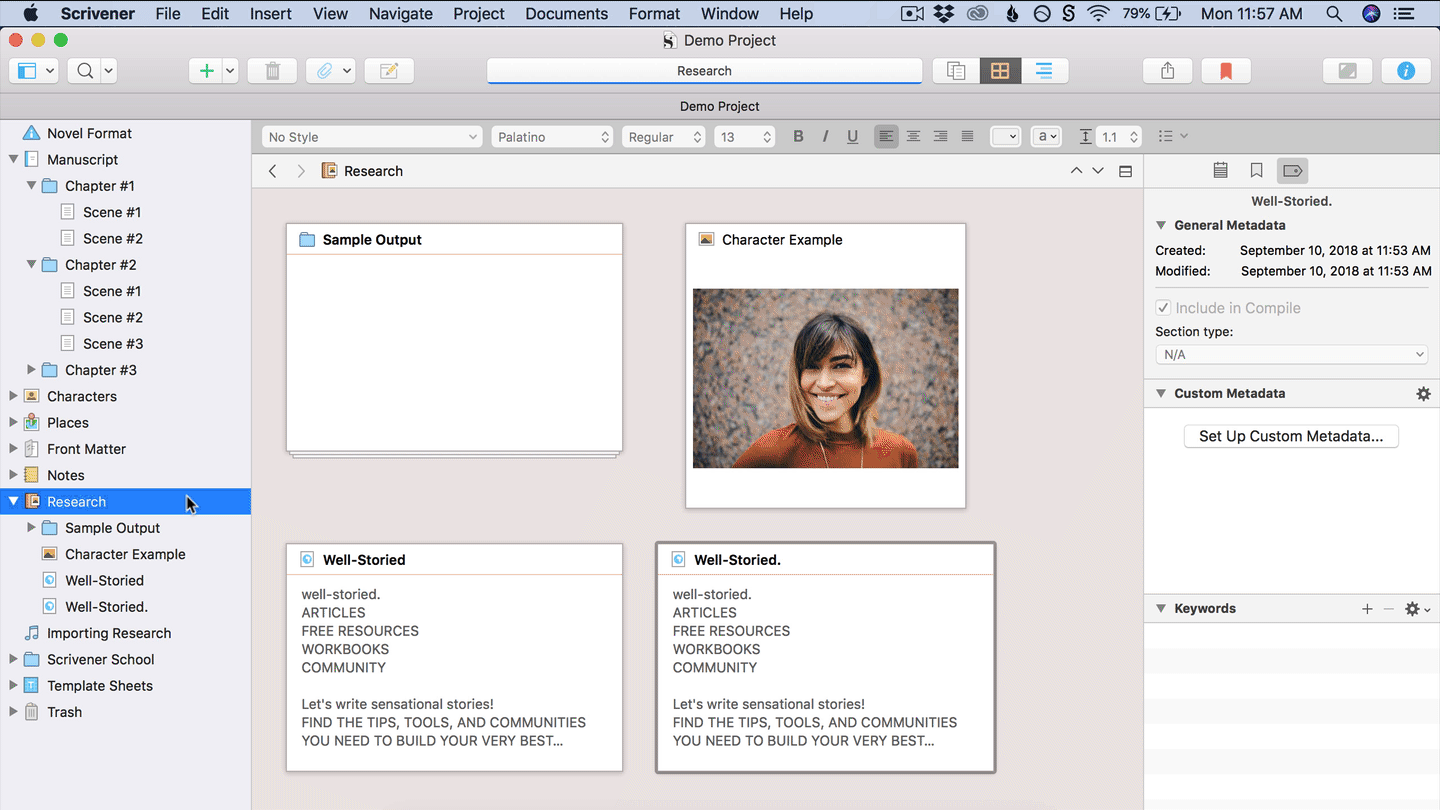Click the project Search magnifier button
Viewport: 1440px width, 810px height.
pyautogui.click(x=86, y=71)
